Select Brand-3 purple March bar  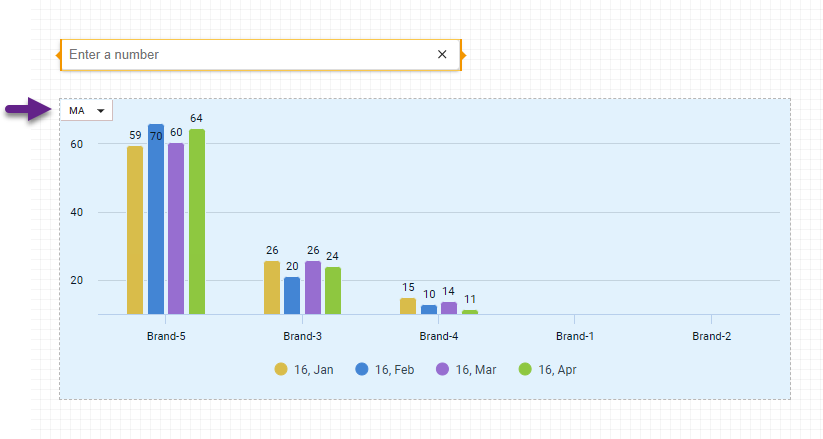click(313, 288)
